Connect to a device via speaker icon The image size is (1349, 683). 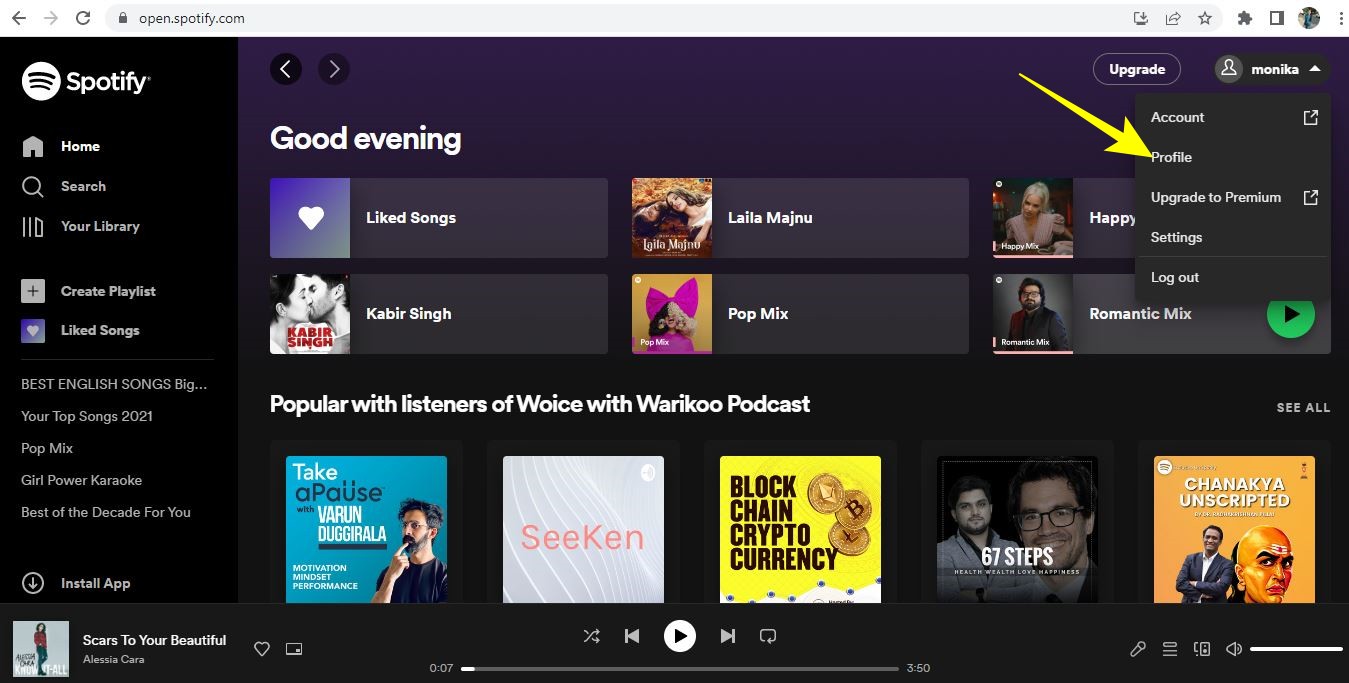coord(1201,649)
